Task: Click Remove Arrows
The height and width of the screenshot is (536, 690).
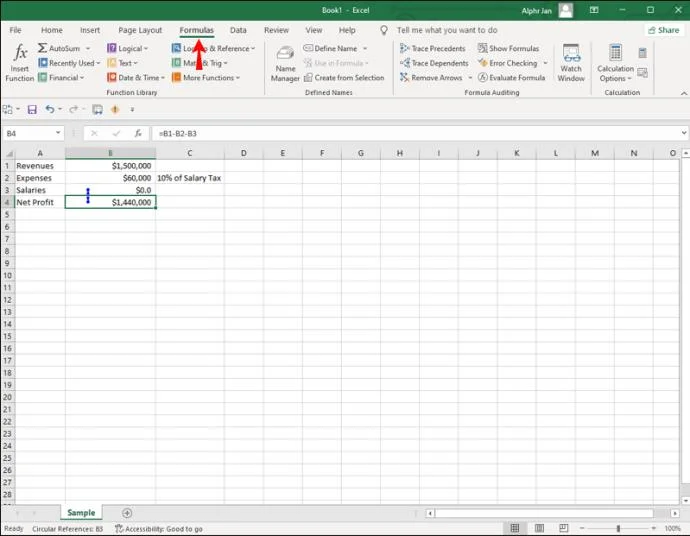Action: [x=432, y=77]
